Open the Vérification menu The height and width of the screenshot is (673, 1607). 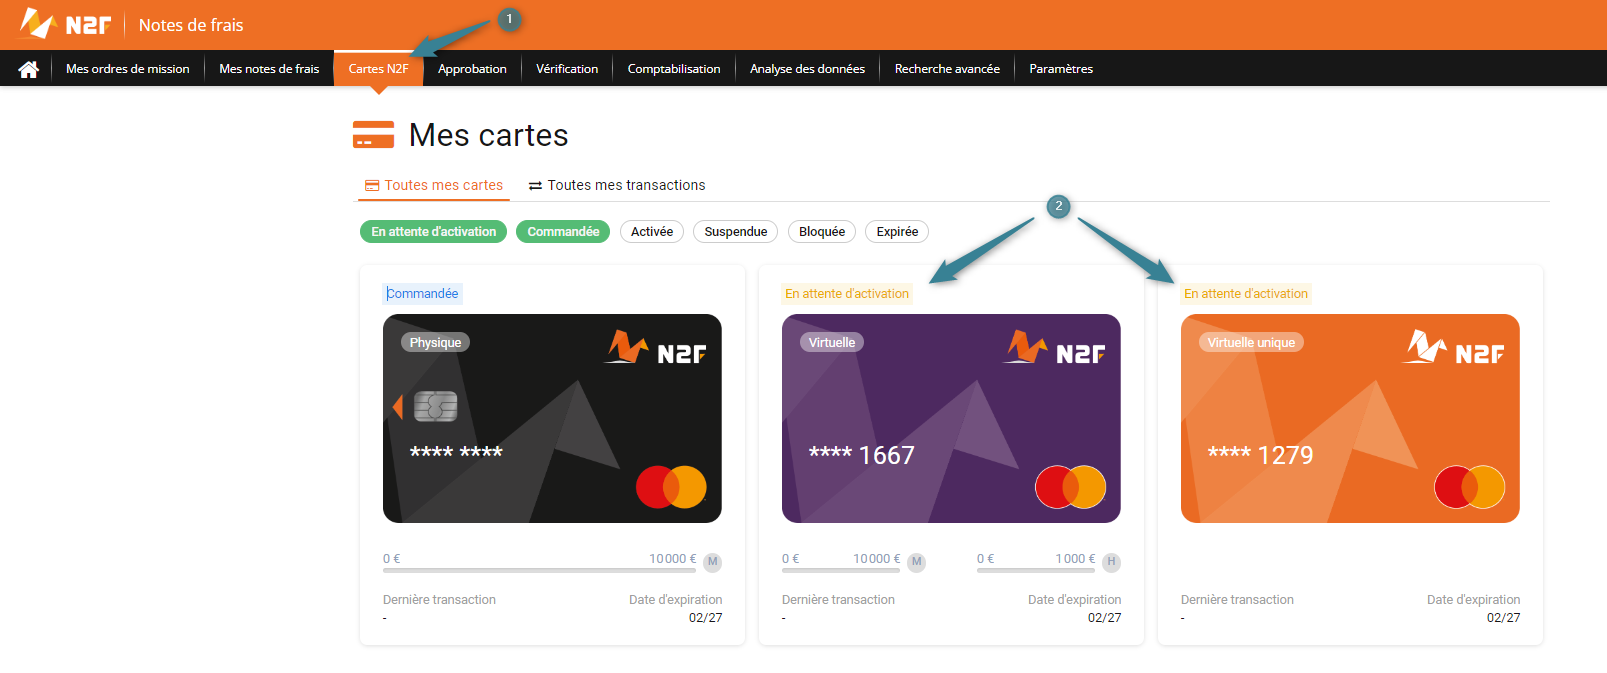[x=567, y=69]
